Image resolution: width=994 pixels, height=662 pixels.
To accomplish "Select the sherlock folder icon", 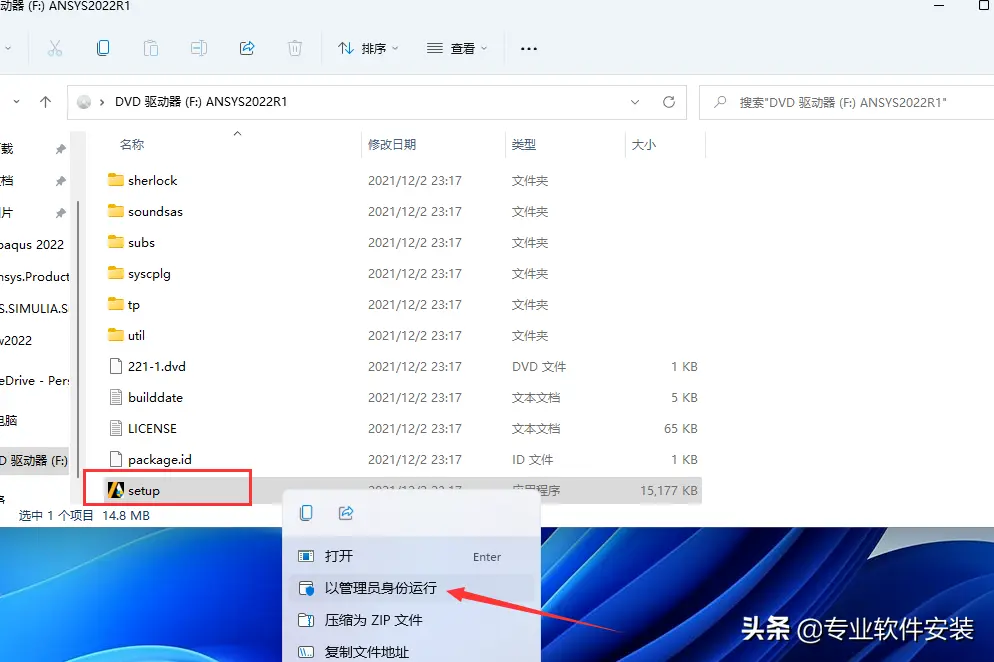I will pos(115,180).
